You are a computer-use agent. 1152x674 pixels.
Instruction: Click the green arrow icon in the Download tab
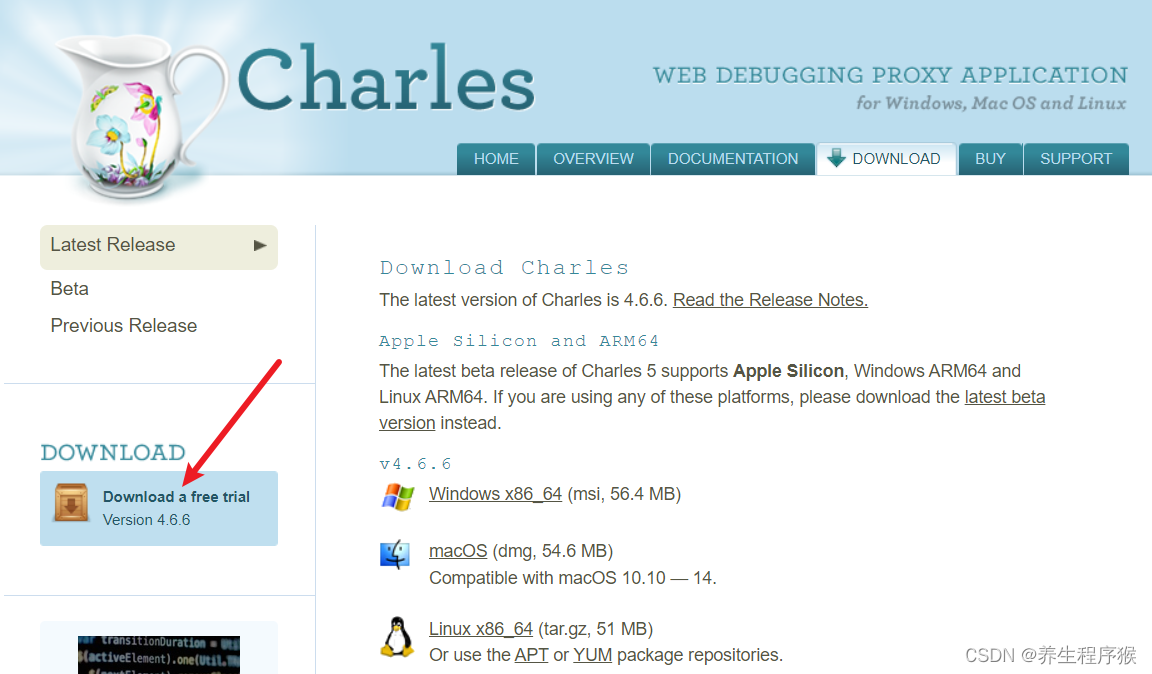pyautogui.click(x=836, y=157)
